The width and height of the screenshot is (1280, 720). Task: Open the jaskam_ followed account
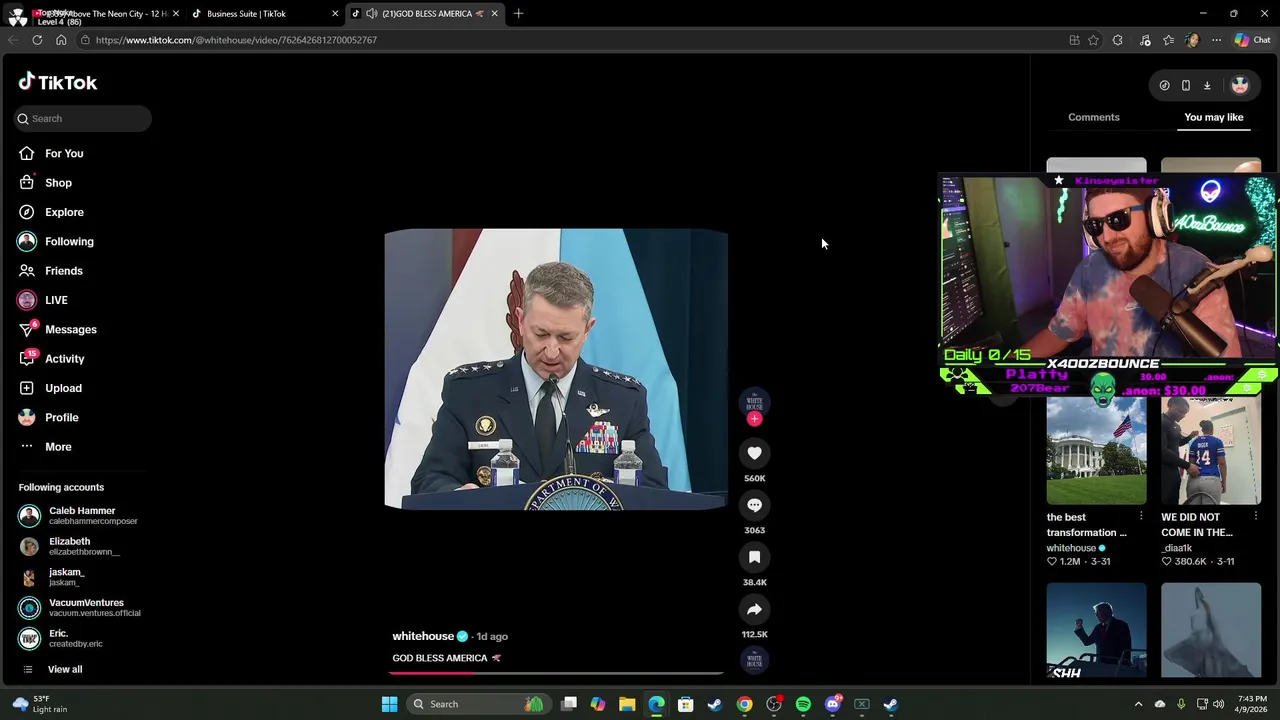coord(52,577)
